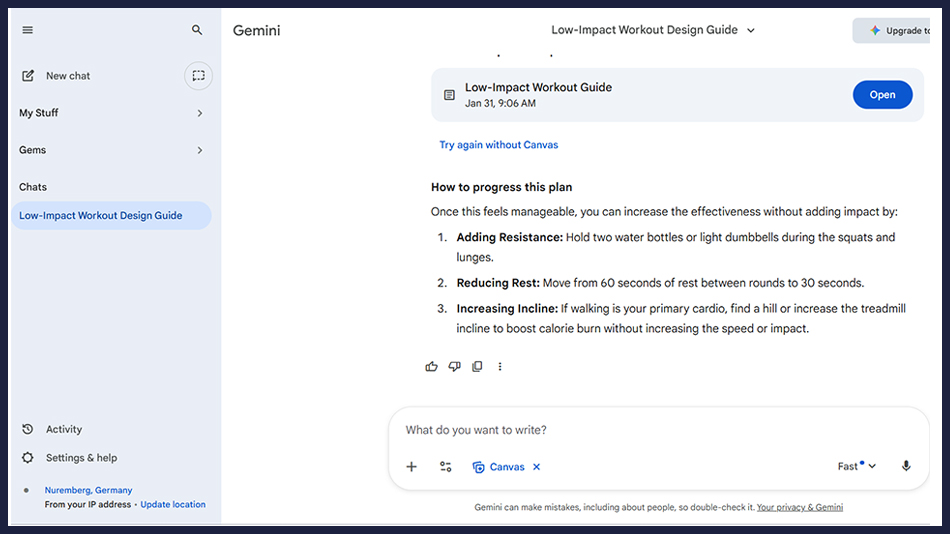Remove the Canvas chip with its X
Viewport: 950px width, 534px height.
[x=536, y=467]
